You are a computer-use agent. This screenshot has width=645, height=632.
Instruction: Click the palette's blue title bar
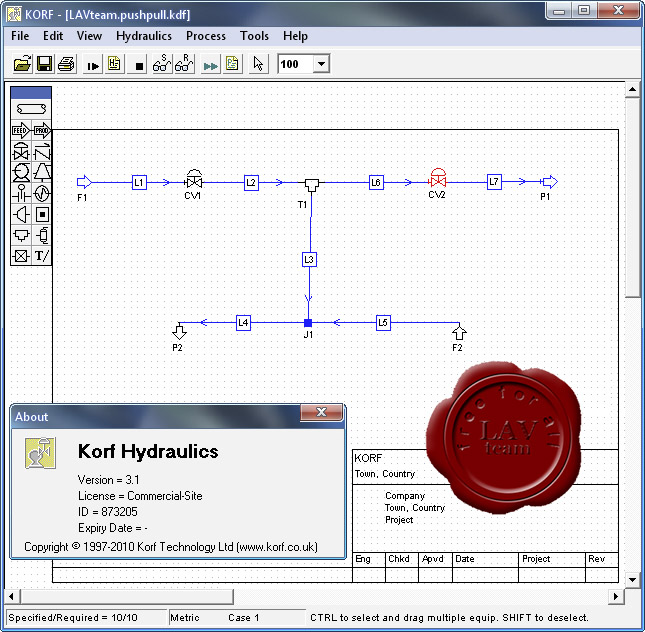pos(31,93)
